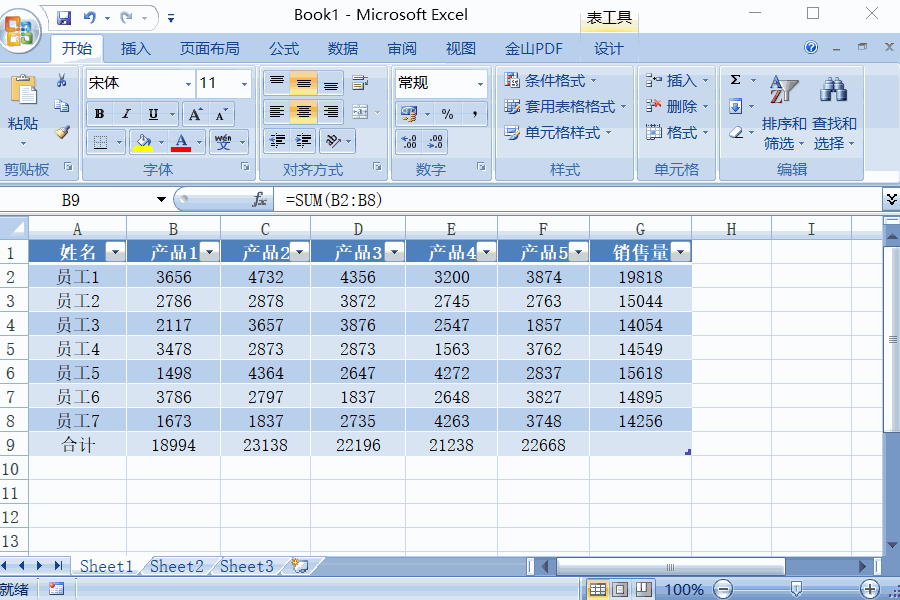This screenshot has width=900, height=600.
Task: Increase decimal places
Action: pos(409,142)
